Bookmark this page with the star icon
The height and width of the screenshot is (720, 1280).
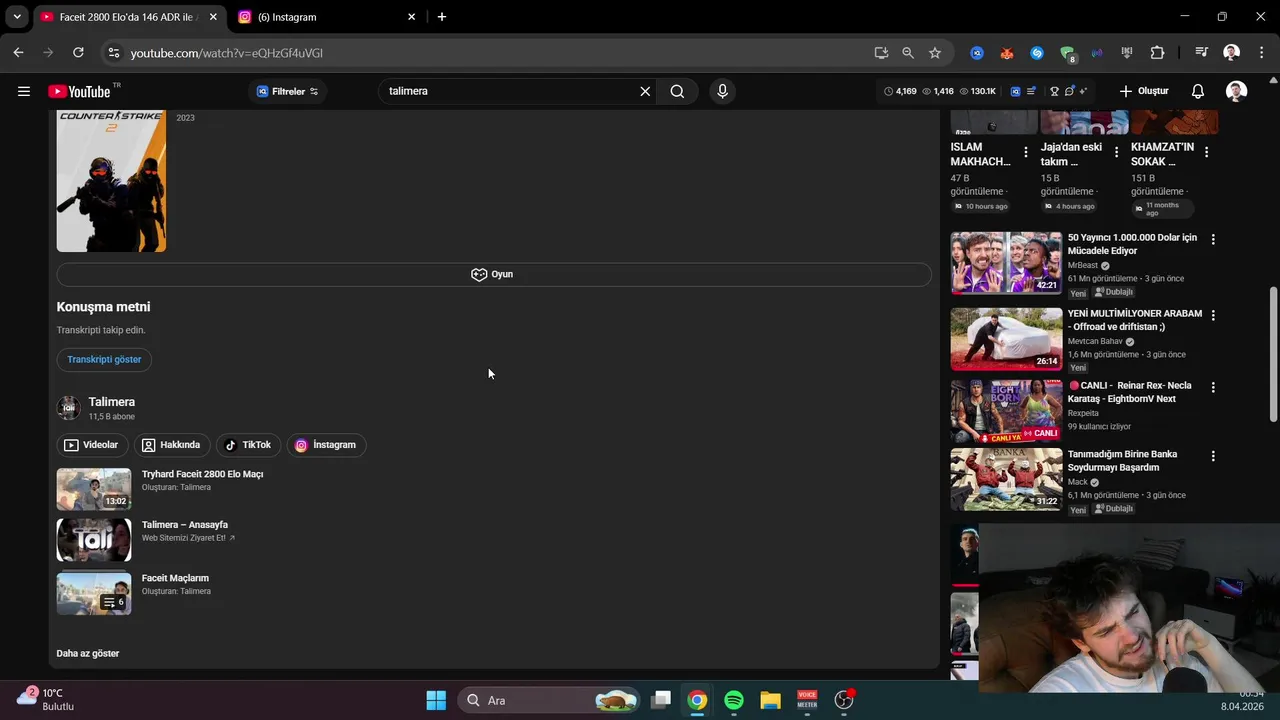(935, 53)
